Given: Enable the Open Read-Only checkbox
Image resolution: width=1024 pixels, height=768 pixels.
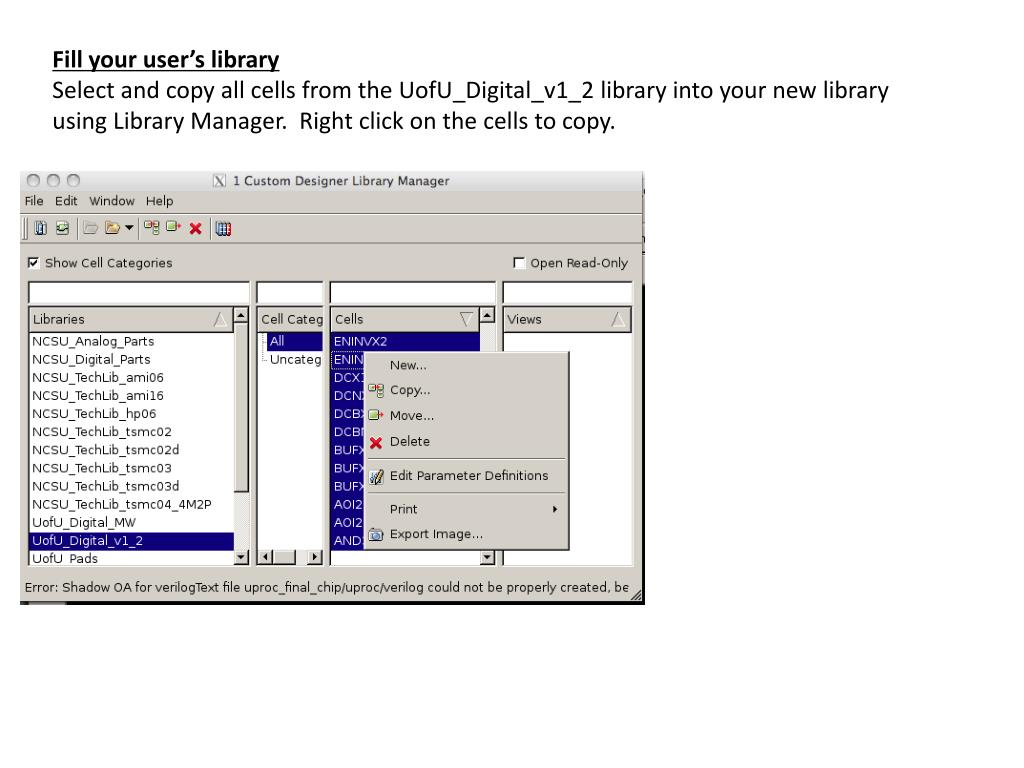Looking at the screenshot, I should (519, 263).
